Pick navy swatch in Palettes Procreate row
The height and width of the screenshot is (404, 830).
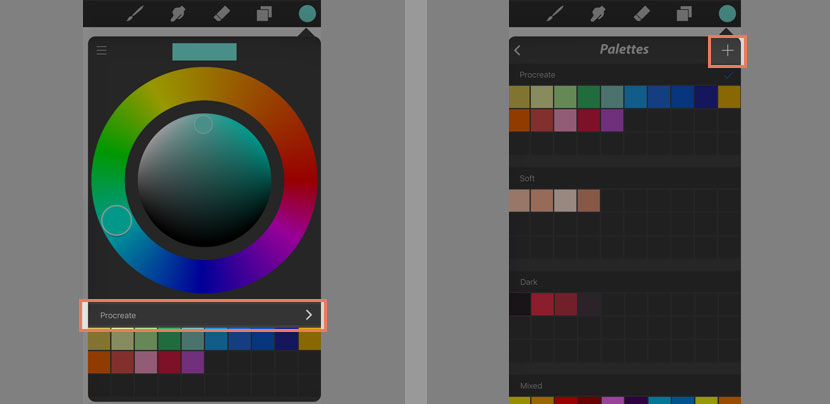click(706, 97)
